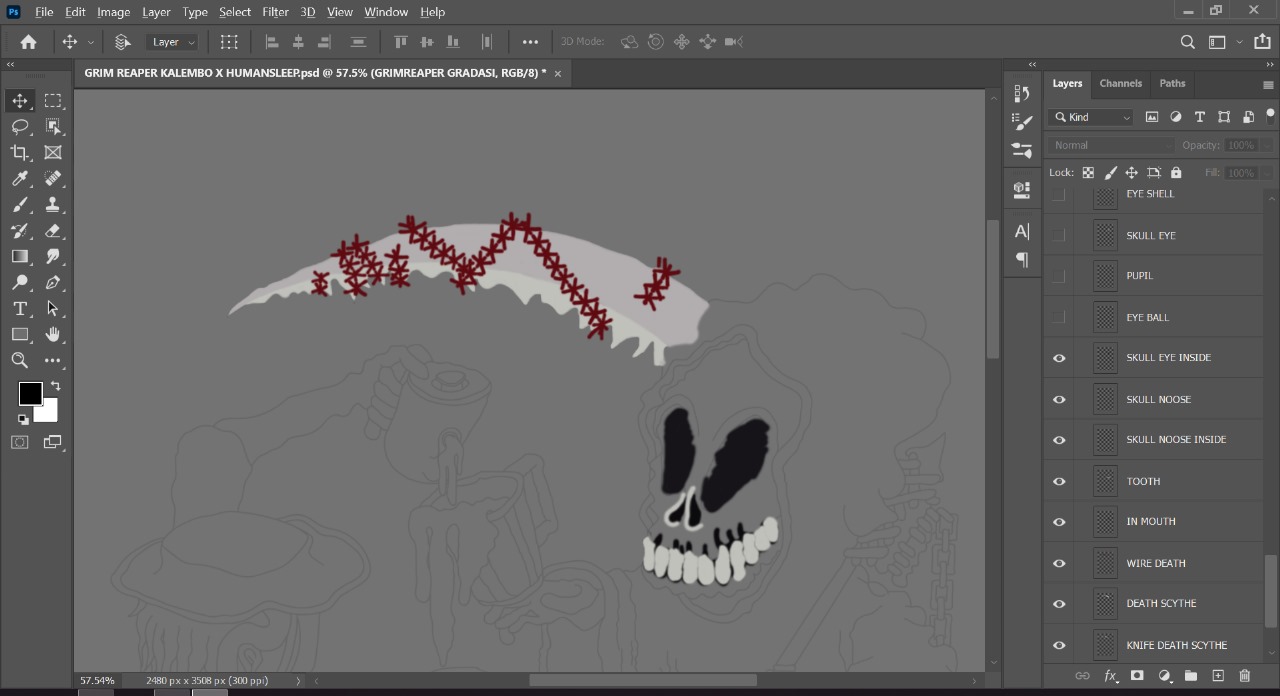Select the Hand tool
The height and width of the screenshot is (696, 1280).
53,334
